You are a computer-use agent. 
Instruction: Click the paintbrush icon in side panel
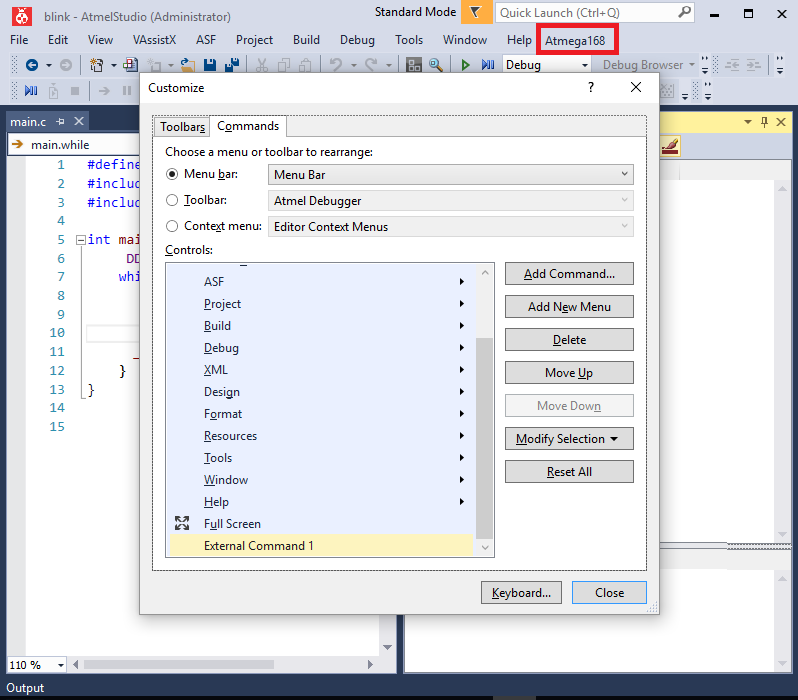[670, 146]
